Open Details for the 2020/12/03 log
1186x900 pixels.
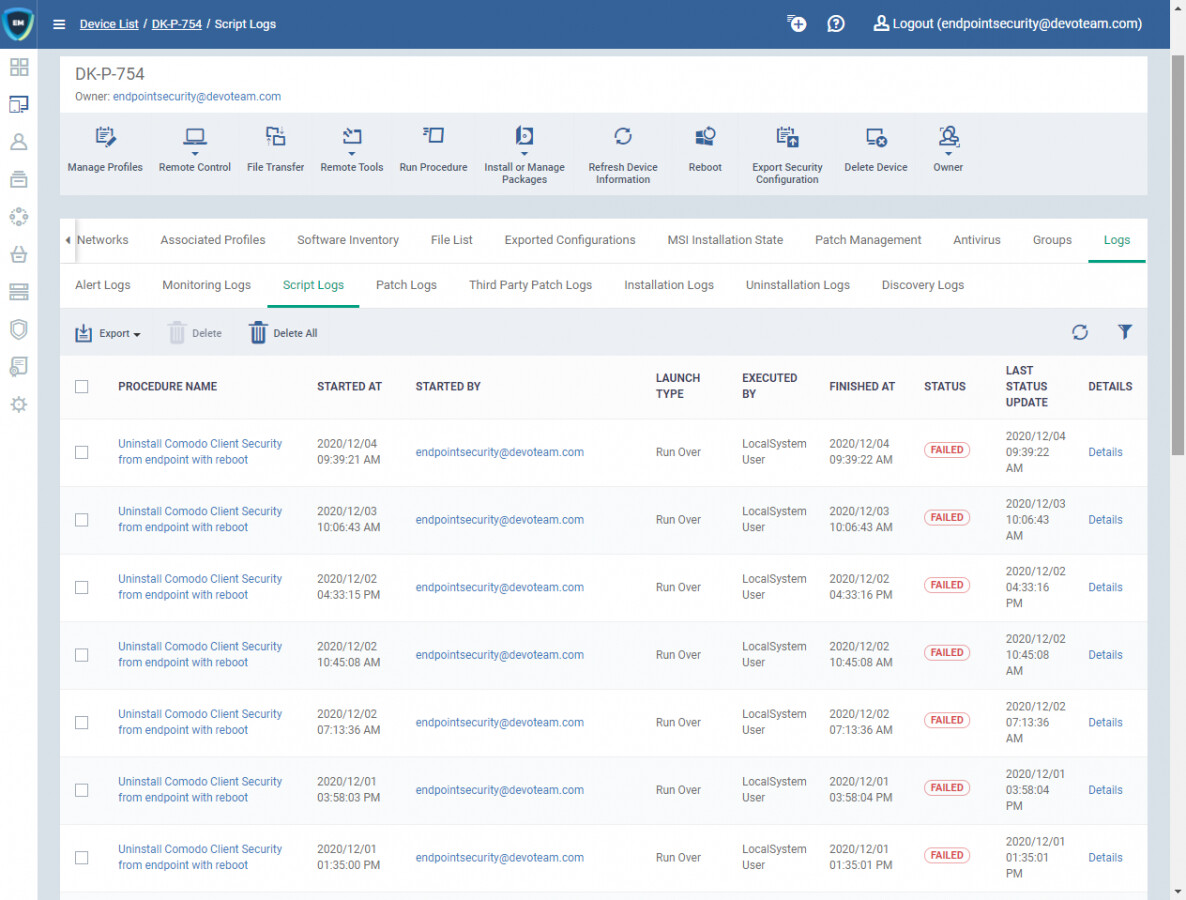[1105, 520]
